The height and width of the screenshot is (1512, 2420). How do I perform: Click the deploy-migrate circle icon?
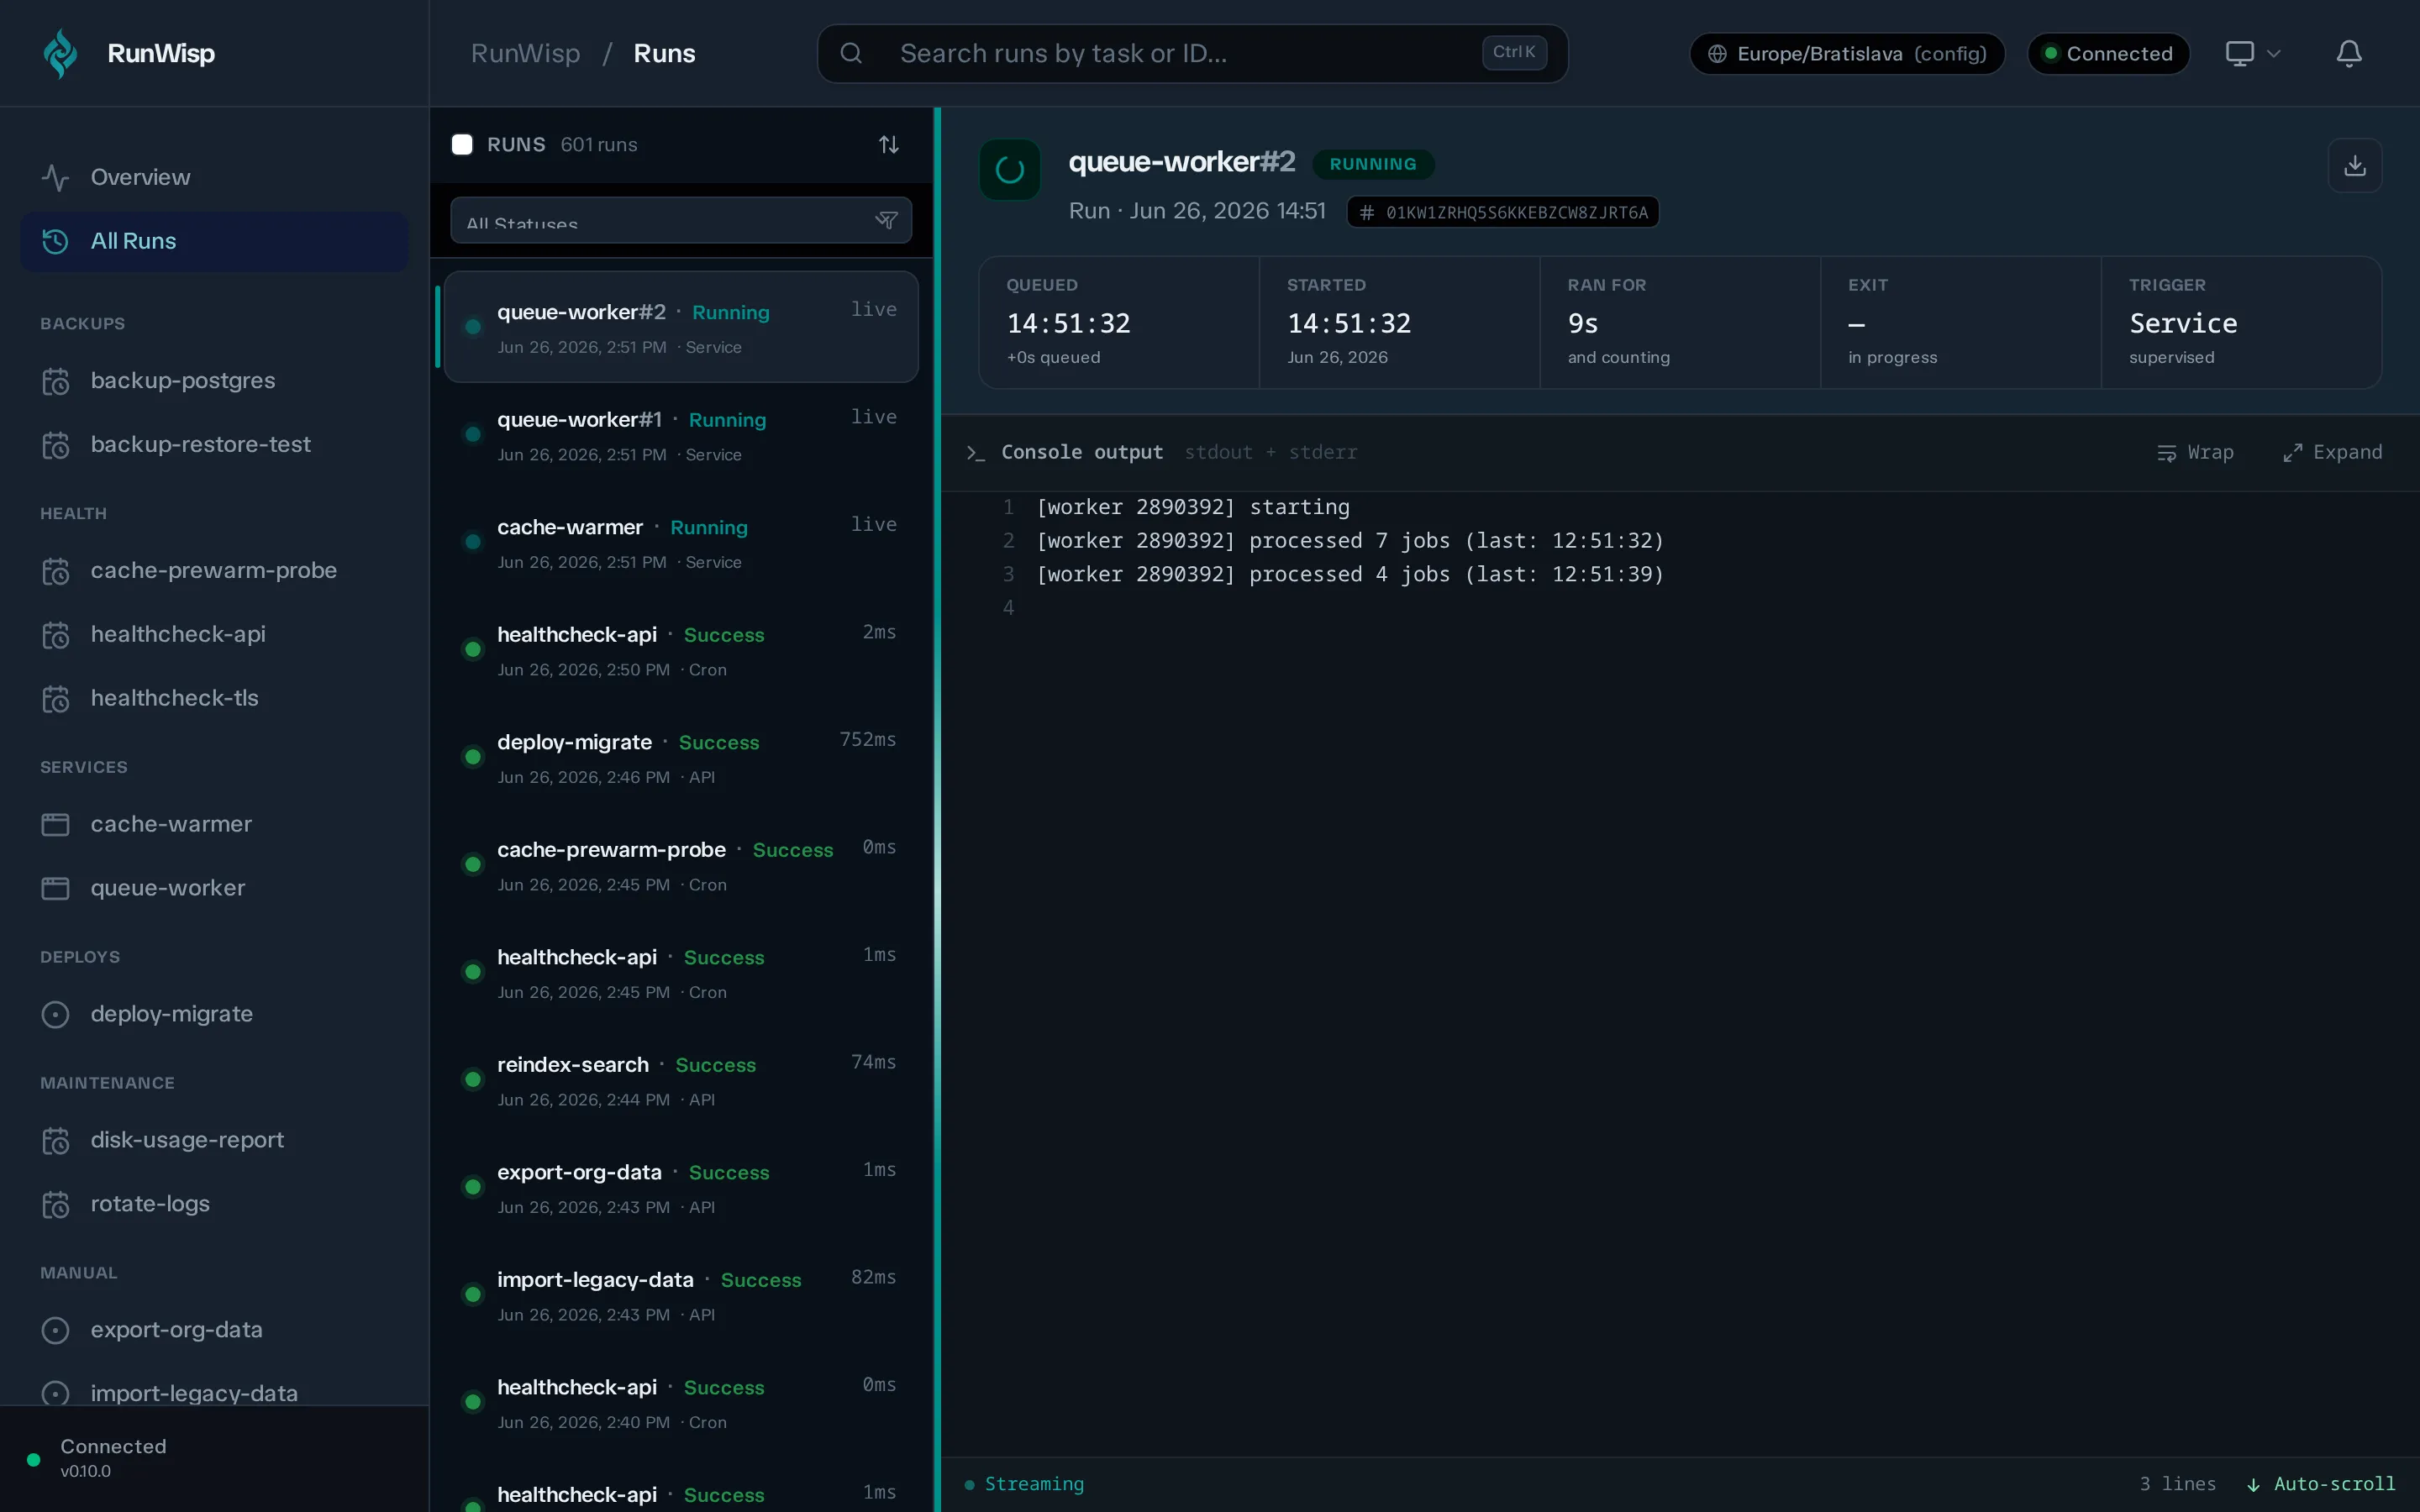56,1014
